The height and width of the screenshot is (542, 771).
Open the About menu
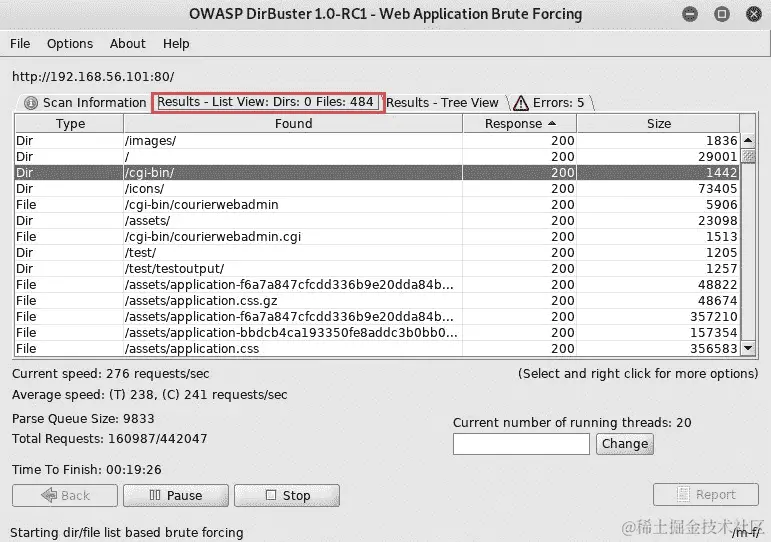click(x=127, y=44)
